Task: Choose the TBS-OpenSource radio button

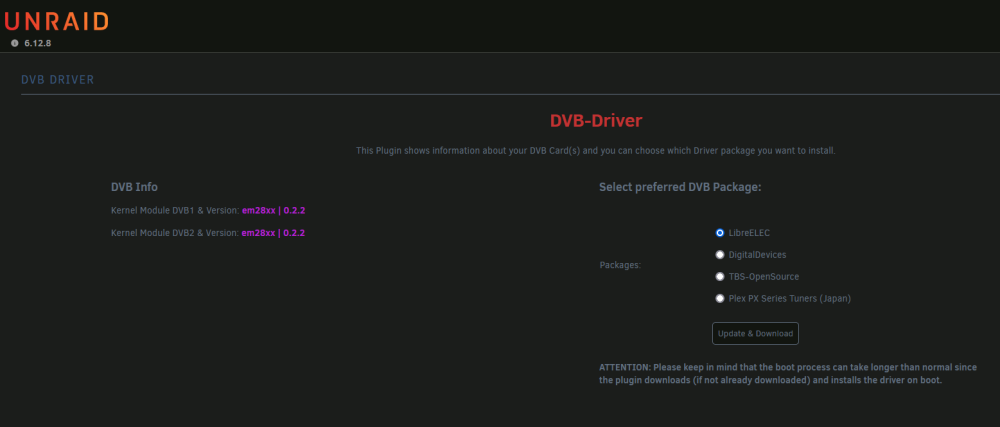Action: pos(720,277)
